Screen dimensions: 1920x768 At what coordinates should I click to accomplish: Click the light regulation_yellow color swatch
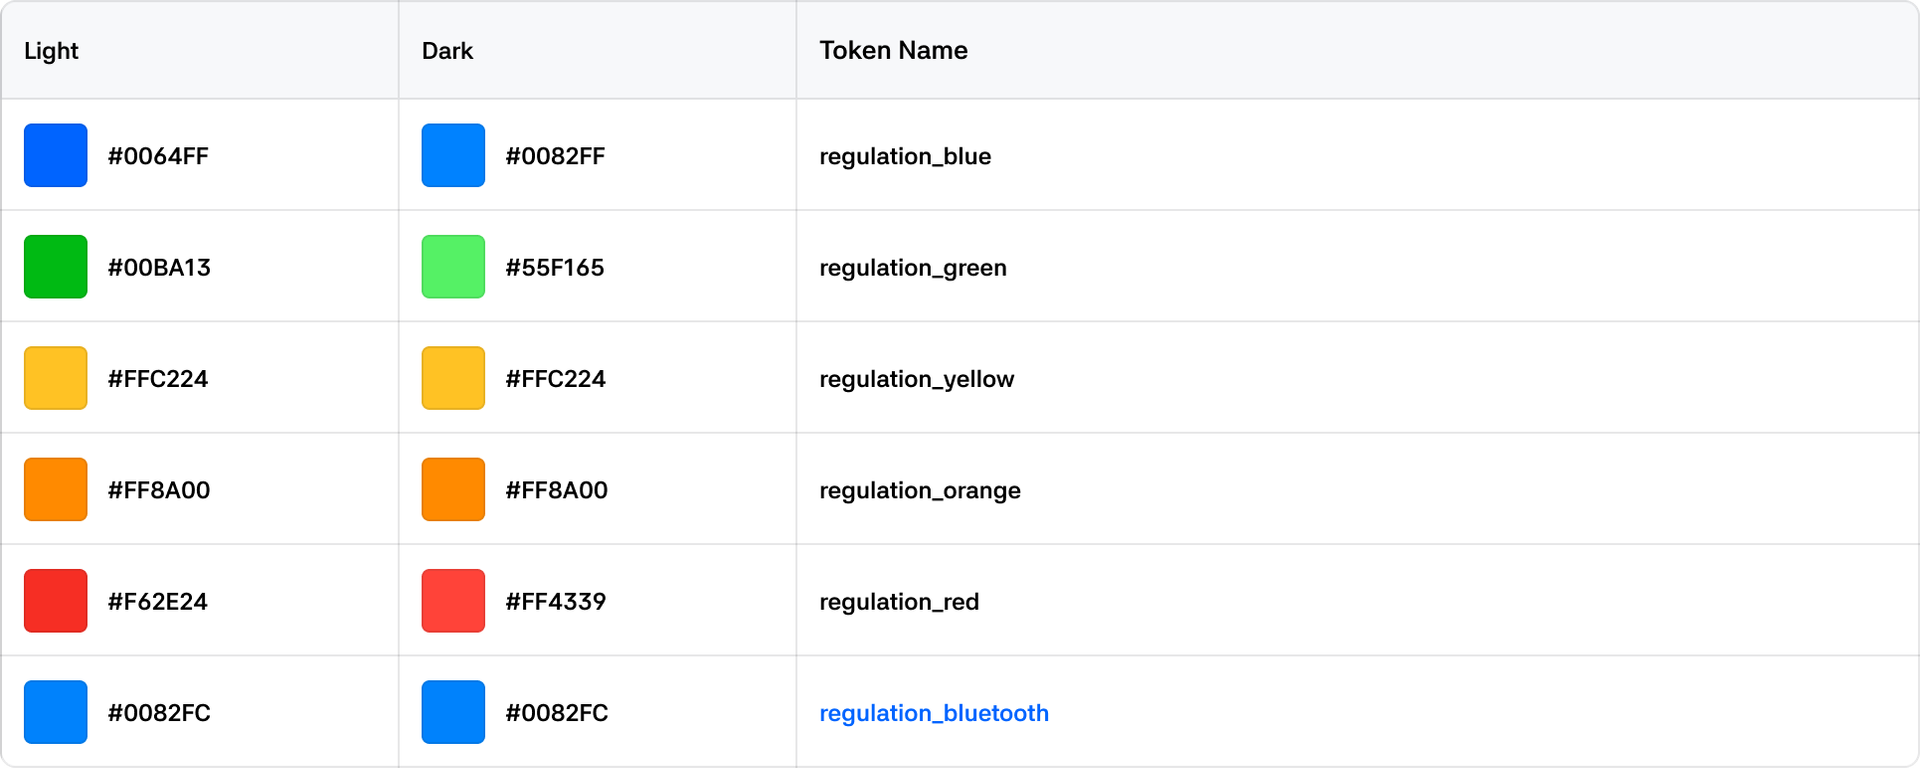coord(56,378)
